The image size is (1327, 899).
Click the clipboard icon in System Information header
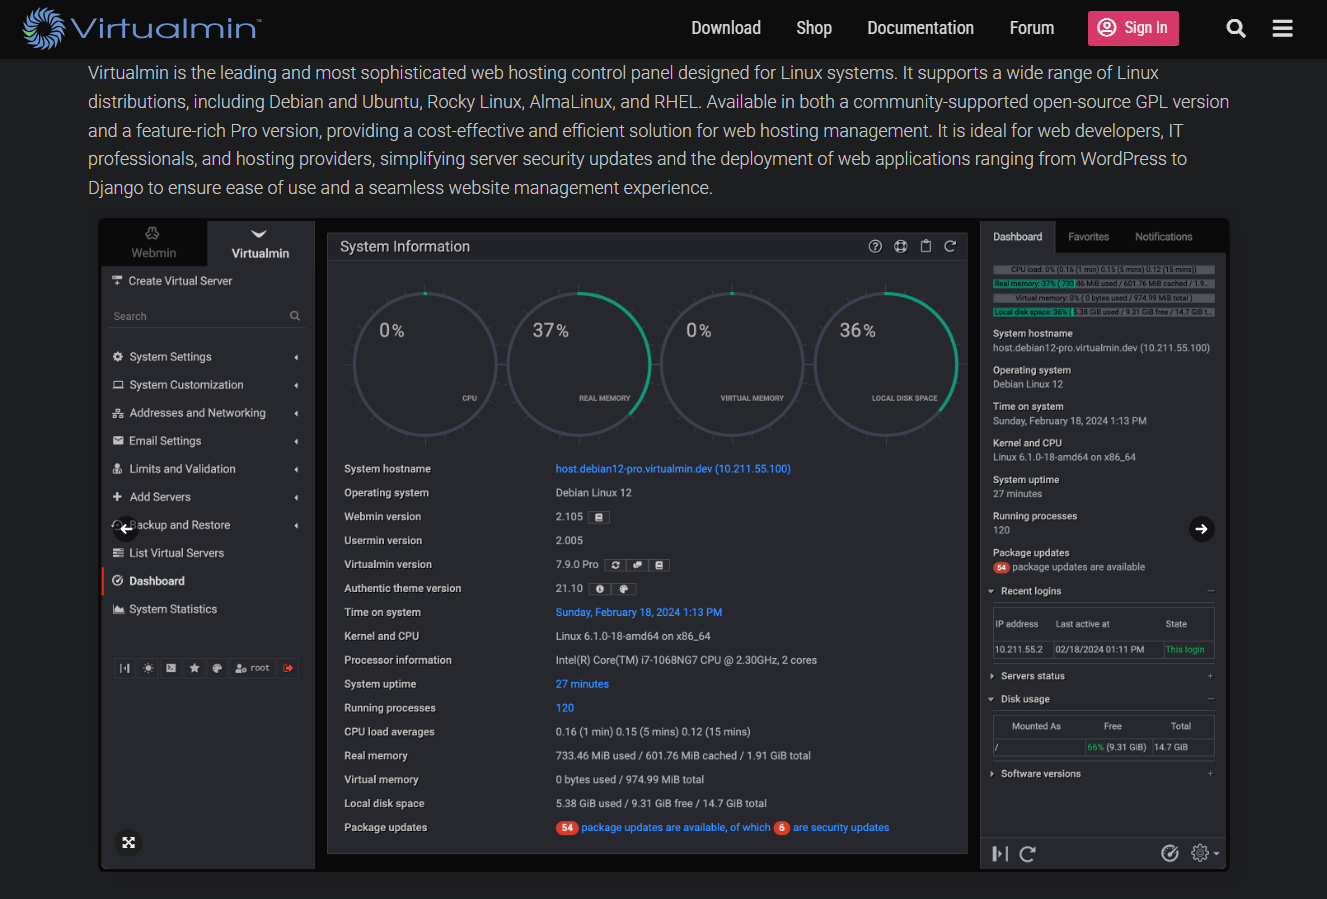point(926,246)
